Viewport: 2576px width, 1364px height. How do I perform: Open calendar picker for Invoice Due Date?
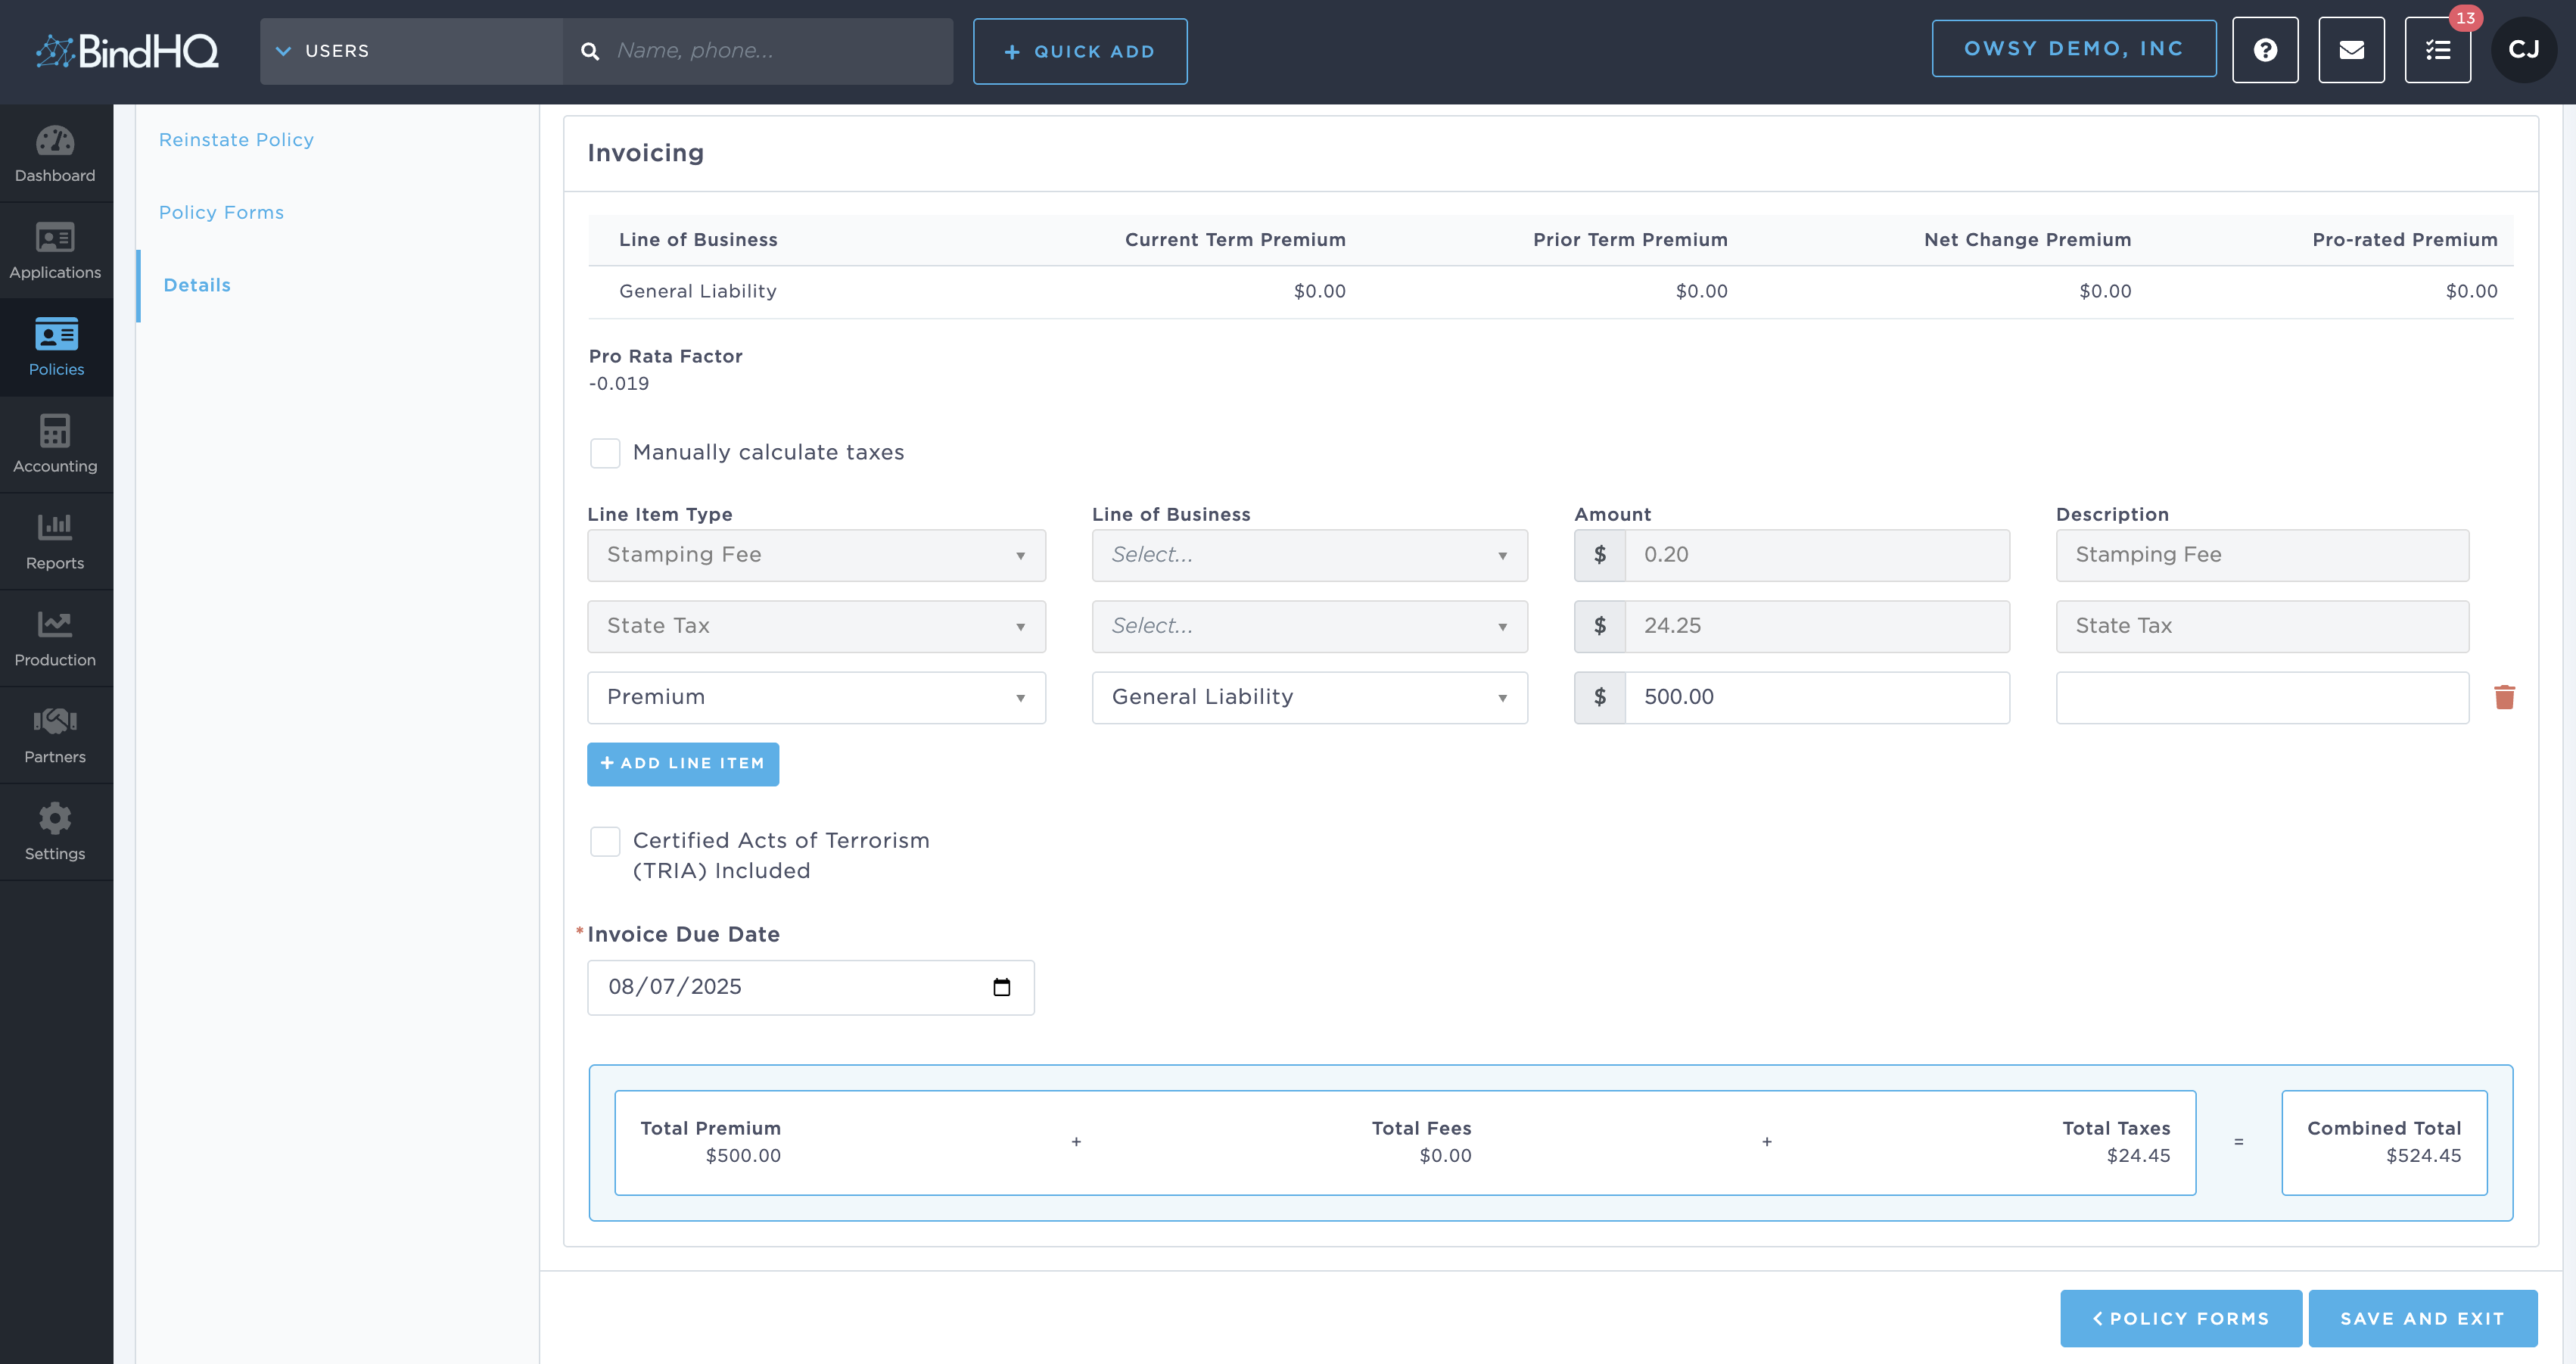point(1001,987)
